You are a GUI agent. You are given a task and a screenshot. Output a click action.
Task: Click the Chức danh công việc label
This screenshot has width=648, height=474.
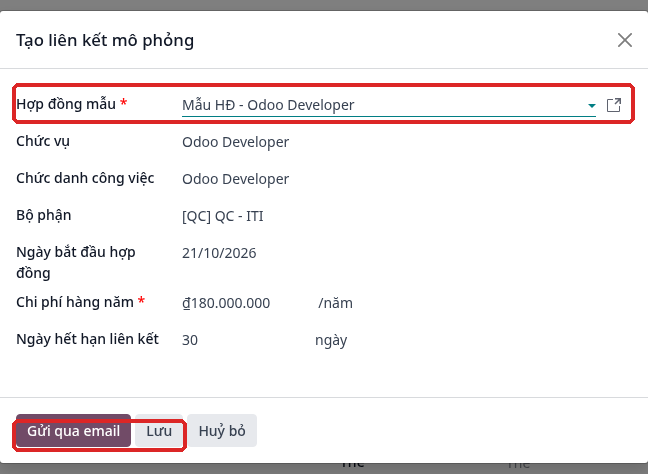(85, 178)
